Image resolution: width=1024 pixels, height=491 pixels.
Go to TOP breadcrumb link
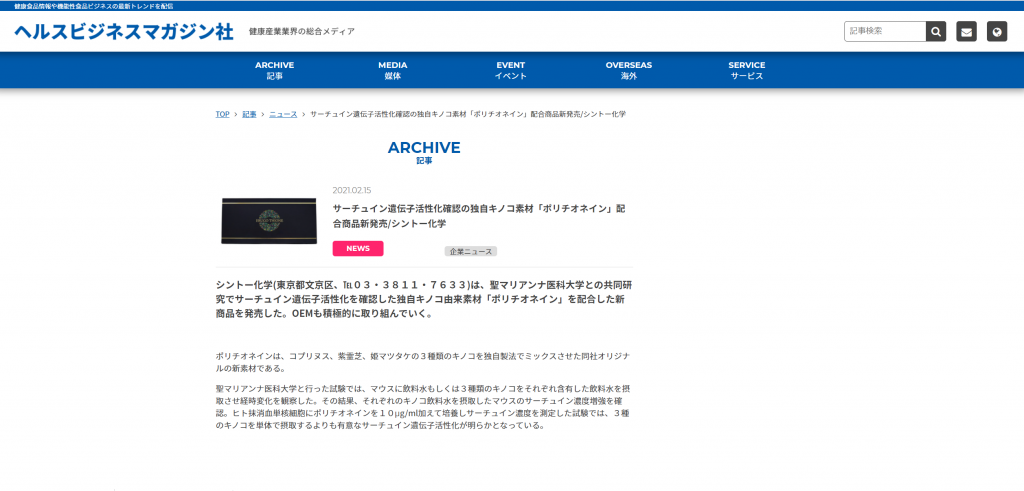223,114
